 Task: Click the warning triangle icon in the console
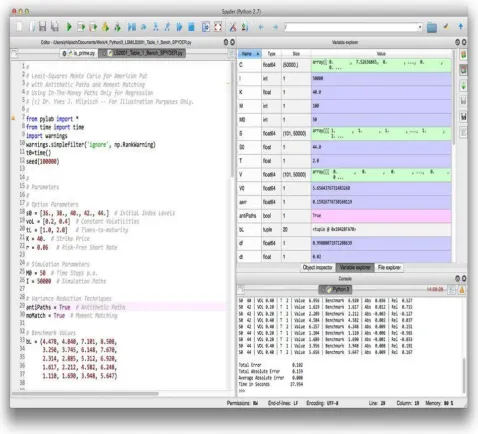pyautogui.click(x=462, y=290)
